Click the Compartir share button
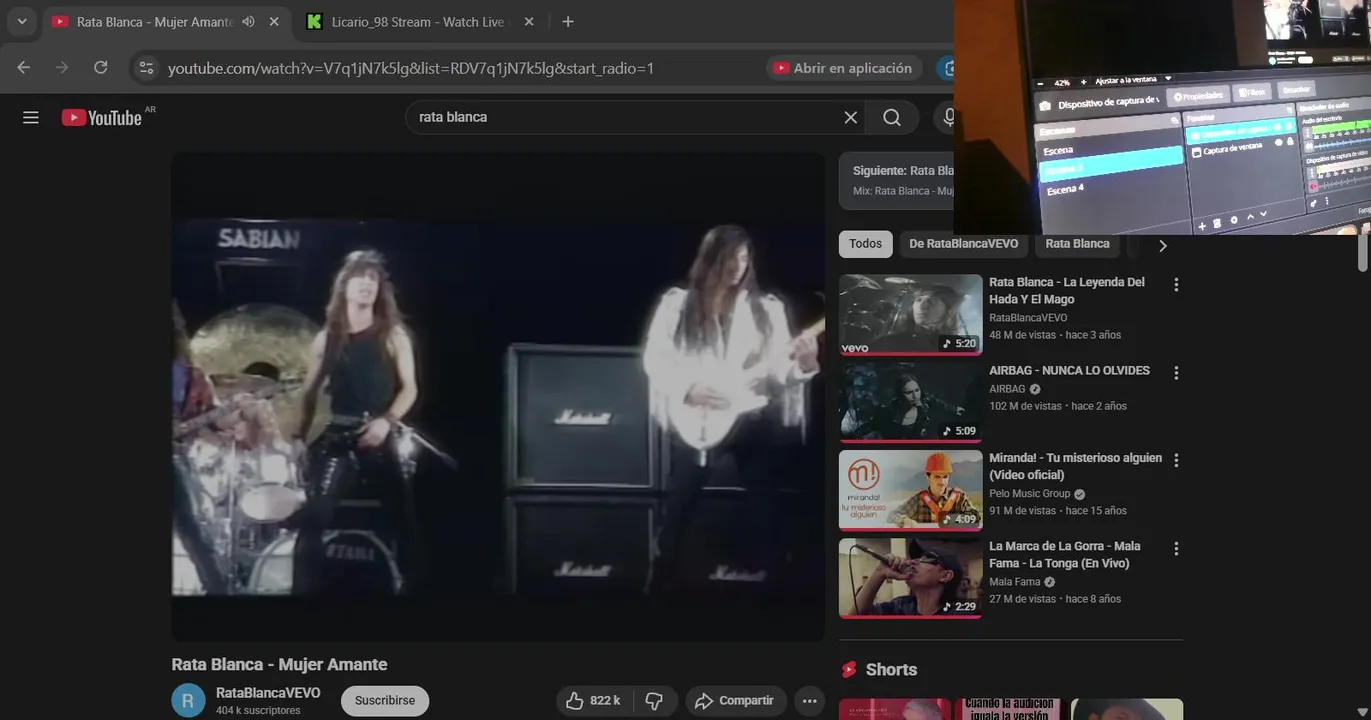Viewport: 1371px width, 720px height. (735, 701)
